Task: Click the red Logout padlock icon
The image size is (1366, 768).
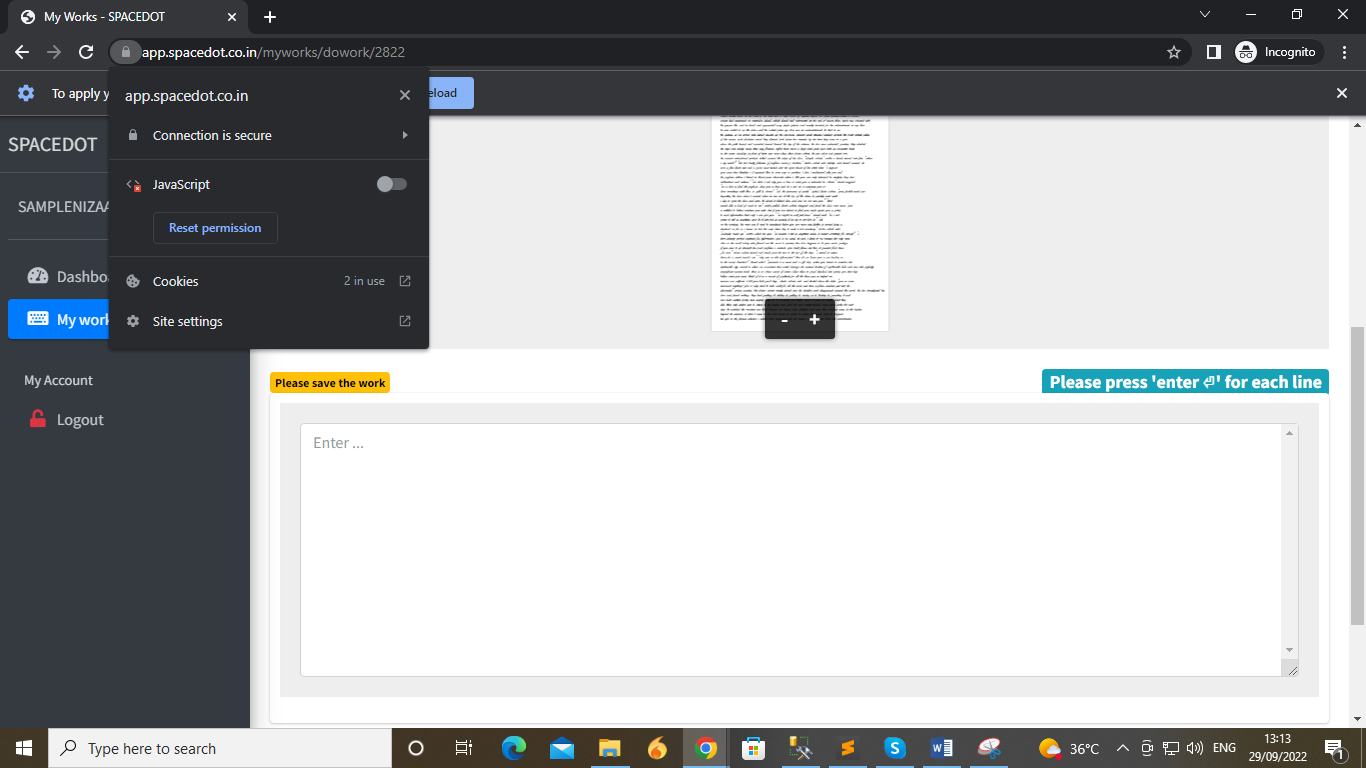Action: coord(39,419)
